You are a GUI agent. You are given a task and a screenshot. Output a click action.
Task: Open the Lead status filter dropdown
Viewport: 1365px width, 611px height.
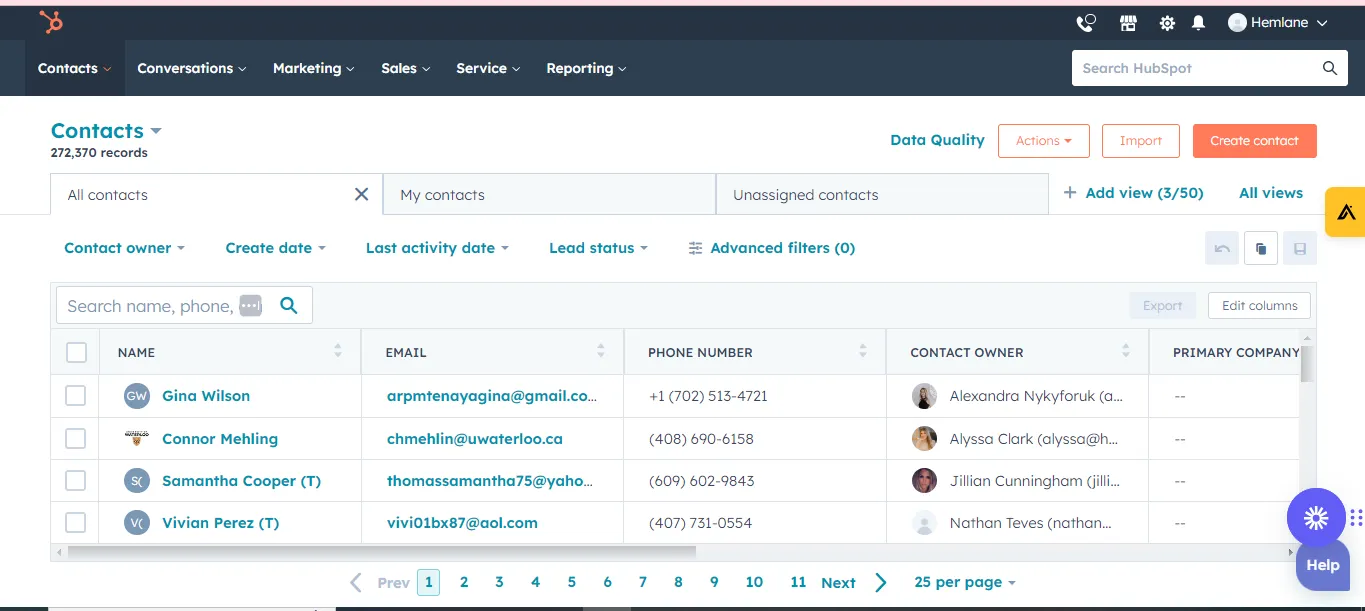tap(598, 248)
